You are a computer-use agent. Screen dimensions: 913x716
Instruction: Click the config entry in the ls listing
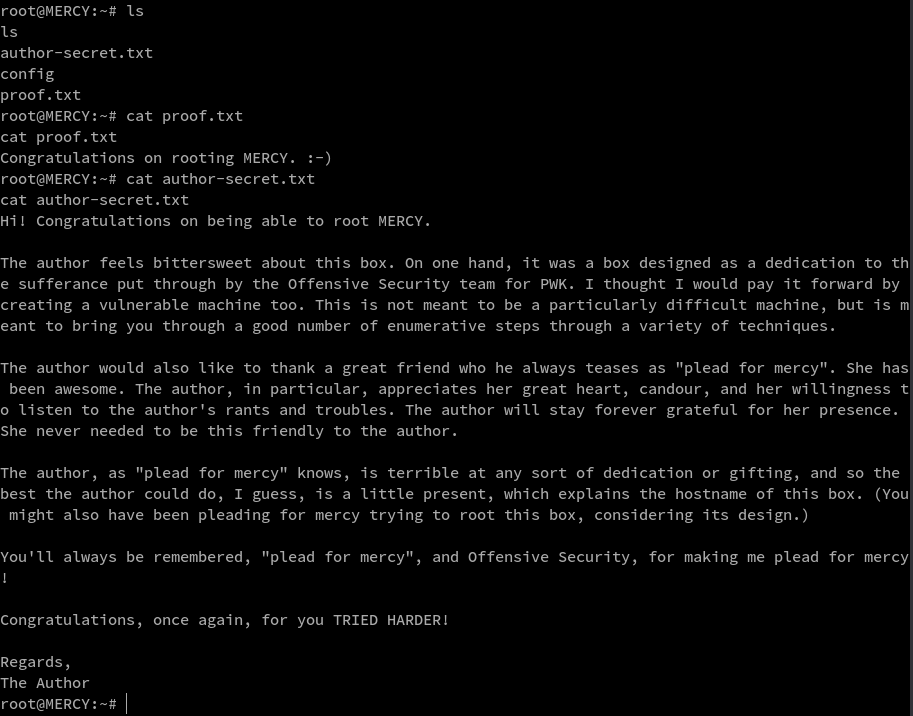point(27,74)
